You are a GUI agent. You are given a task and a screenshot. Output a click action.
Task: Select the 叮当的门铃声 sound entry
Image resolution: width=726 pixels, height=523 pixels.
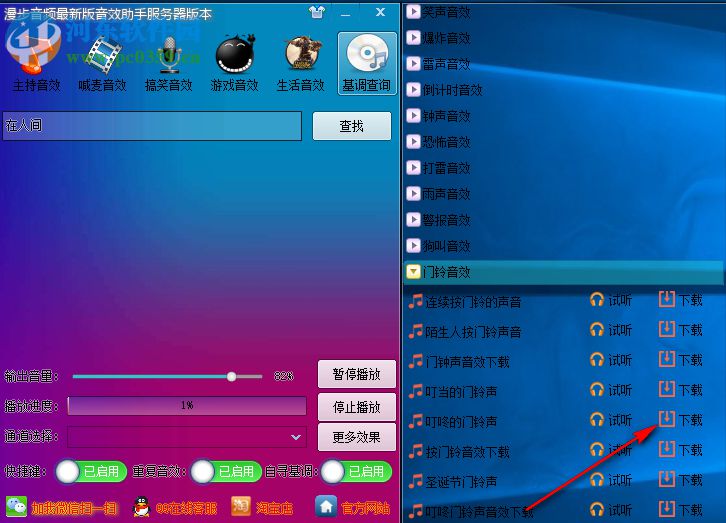click(453, 392)
